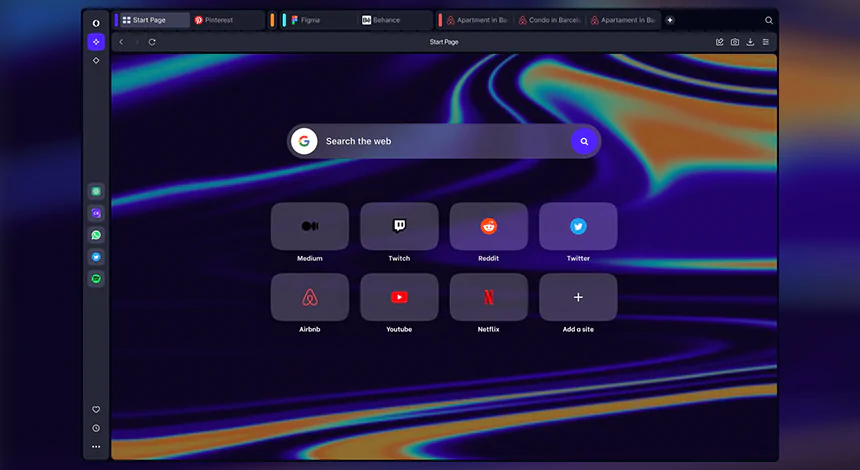This screenshot has width=860, height=470.
Task: Click the diamond icon in sidebar
Action: (96, 60)
